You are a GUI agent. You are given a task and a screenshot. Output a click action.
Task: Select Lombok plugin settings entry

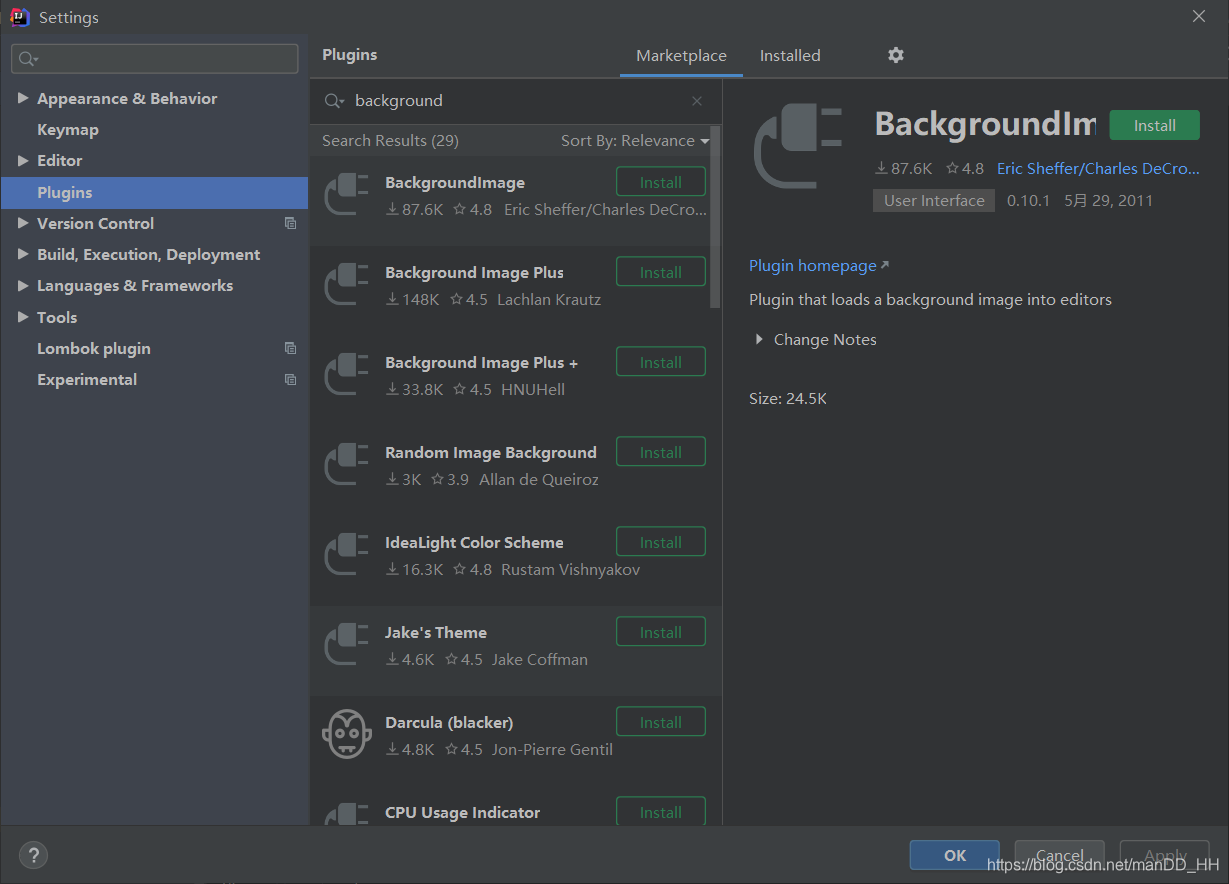[94, 348]
